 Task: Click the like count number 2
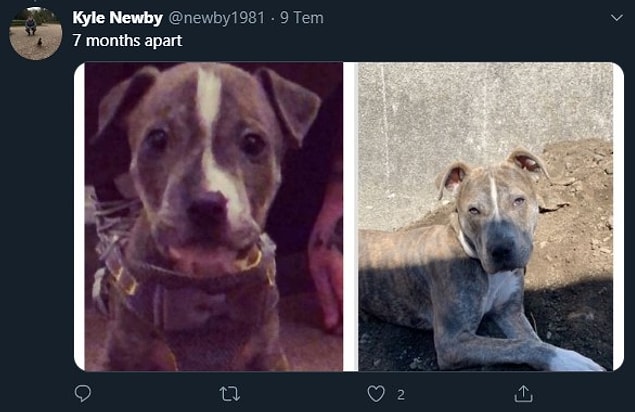(x=401, y=395)
